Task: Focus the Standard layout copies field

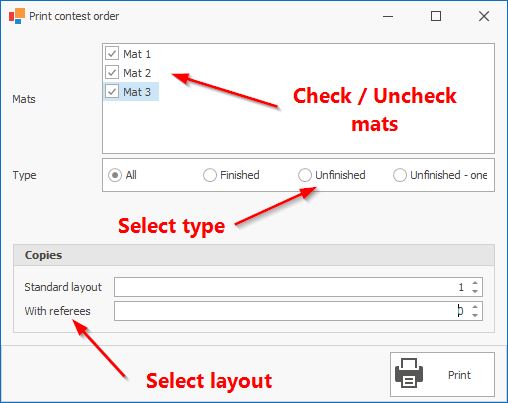Action: [292, 287]
